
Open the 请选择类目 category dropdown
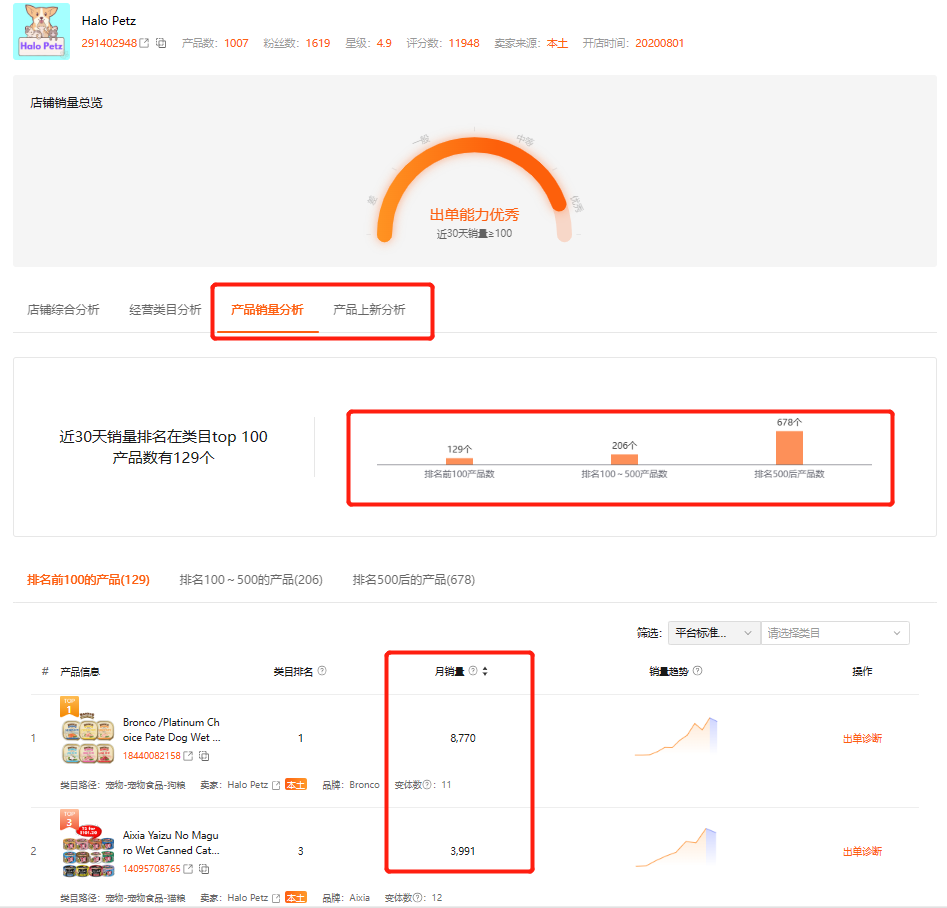point(835,633)
